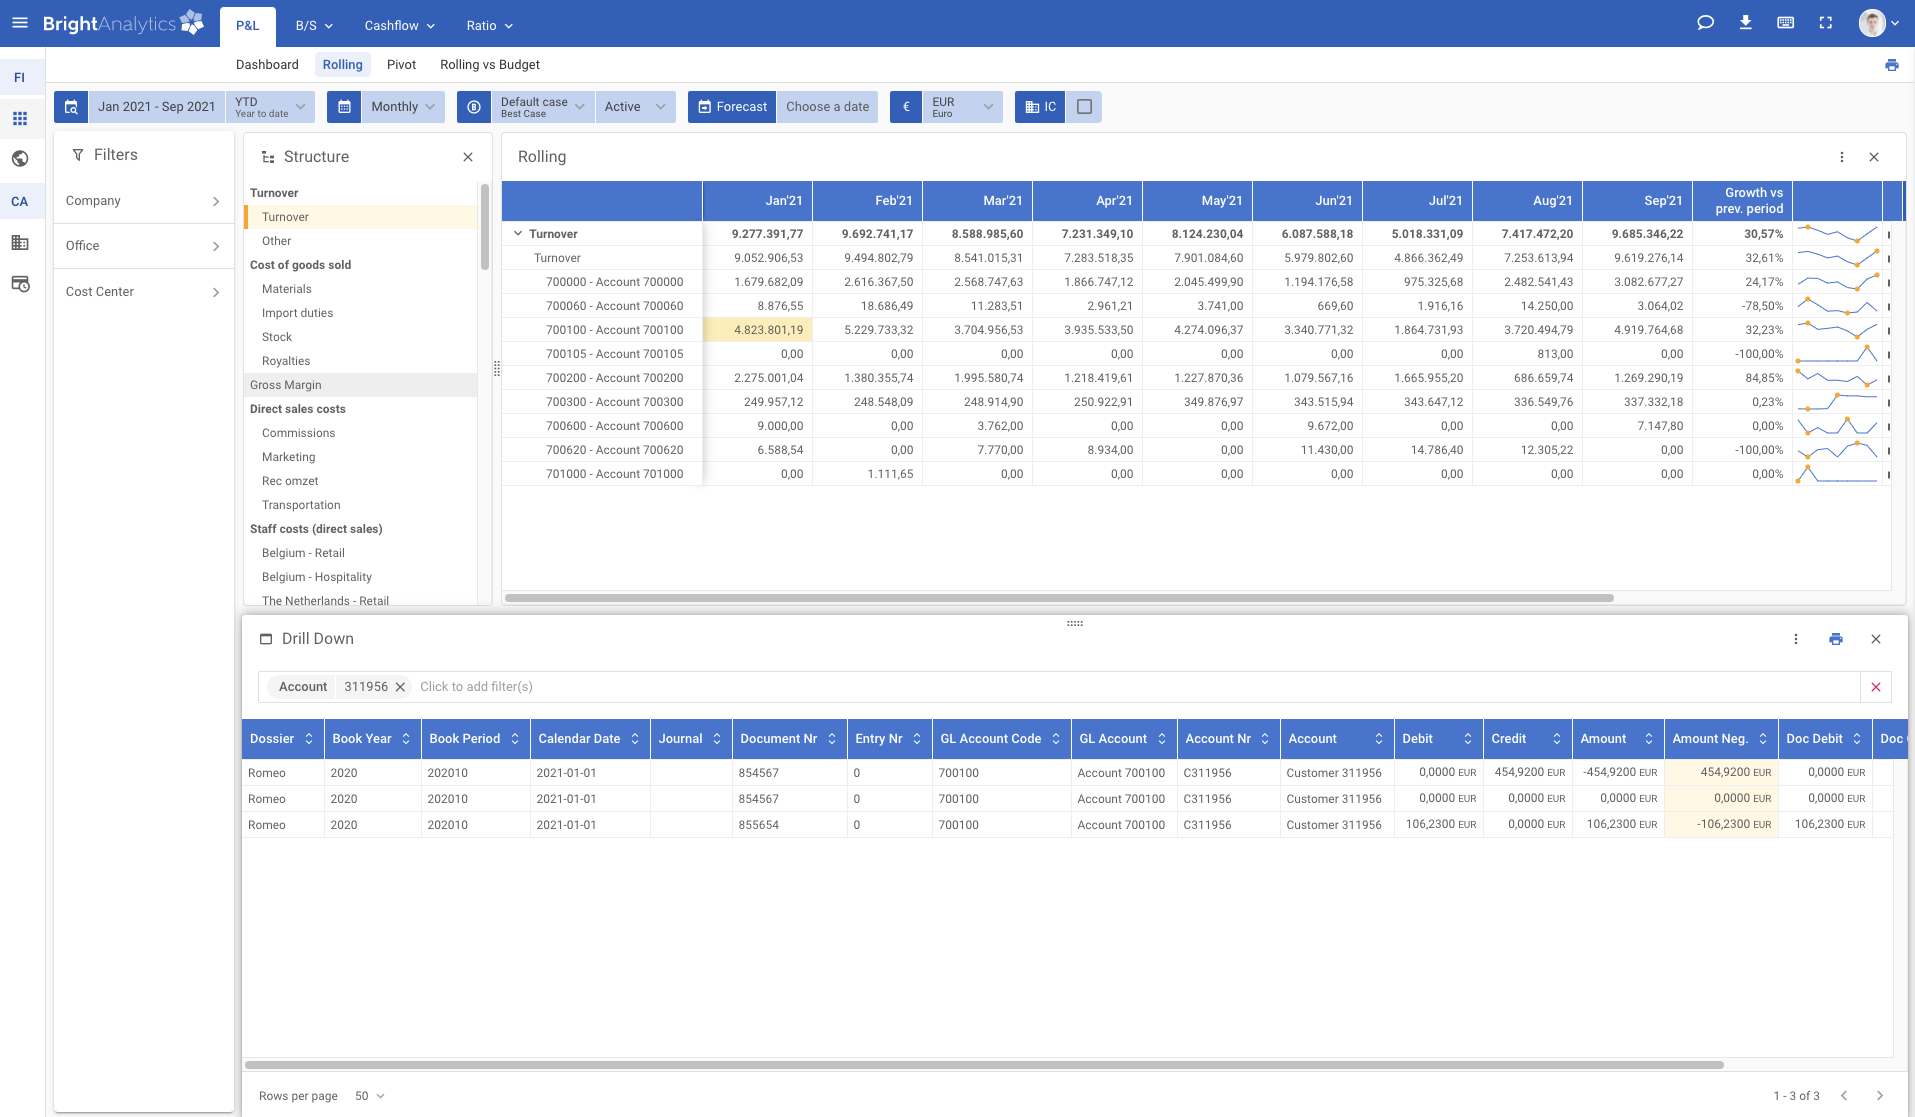
Task: Click the Choose a date button
Action: [827, 106]
